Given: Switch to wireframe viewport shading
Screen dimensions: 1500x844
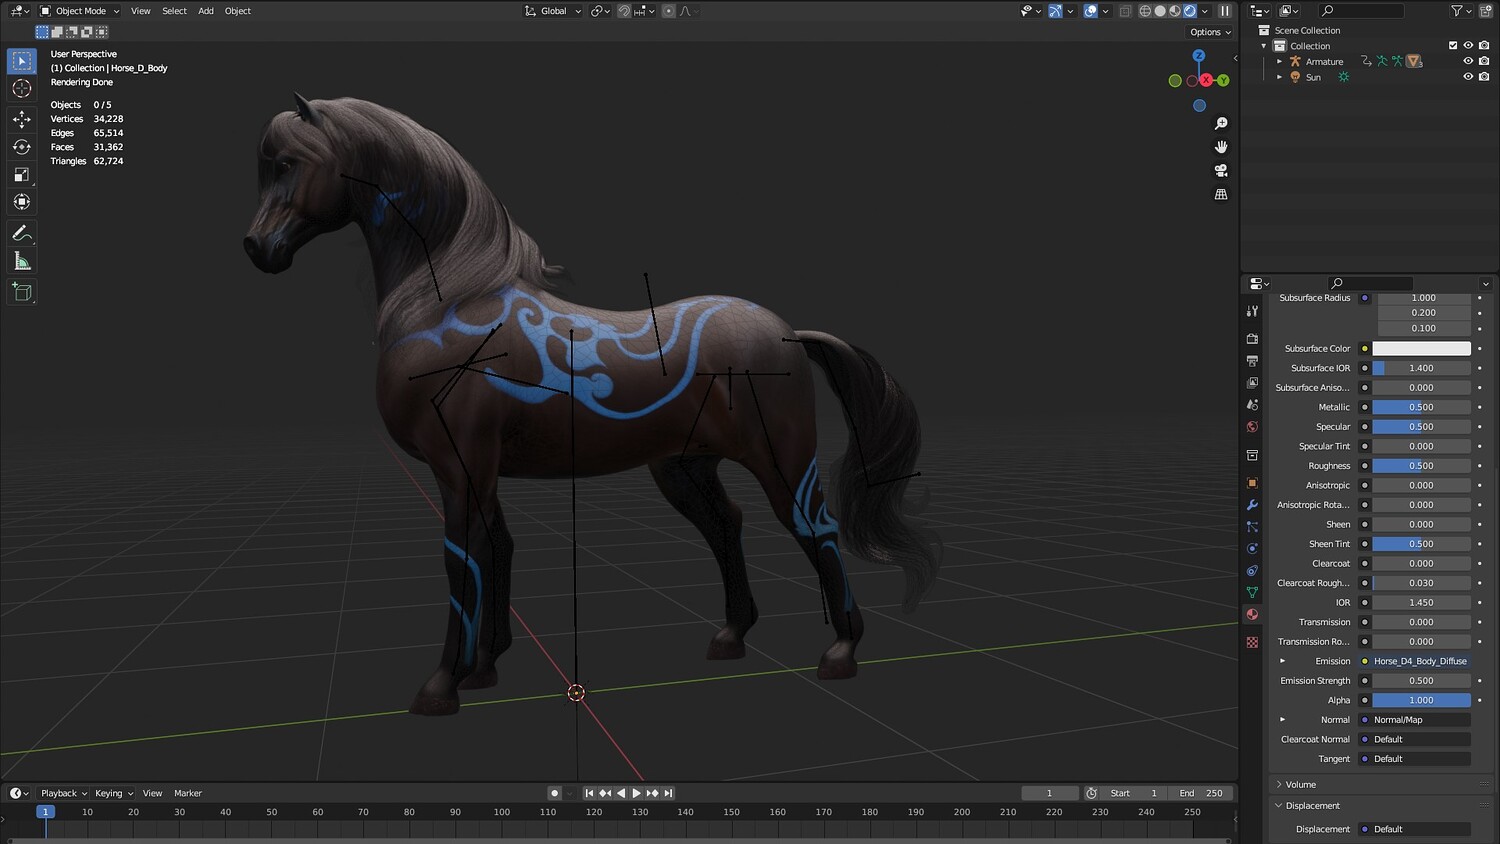Looking at the screenshot, I should pyautogui.click(x=1145, y=11).
